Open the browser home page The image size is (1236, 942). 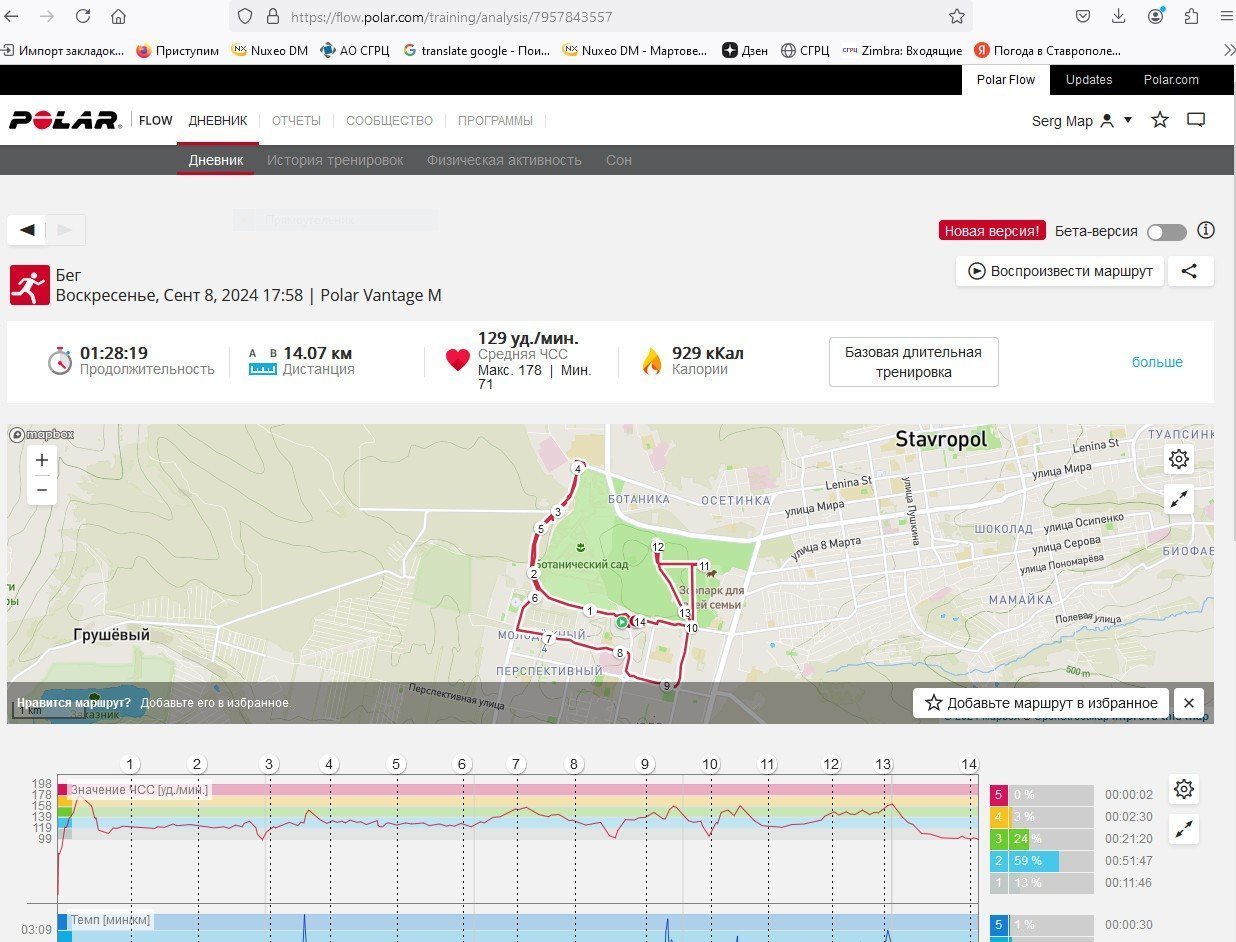[x=118, y=16]
